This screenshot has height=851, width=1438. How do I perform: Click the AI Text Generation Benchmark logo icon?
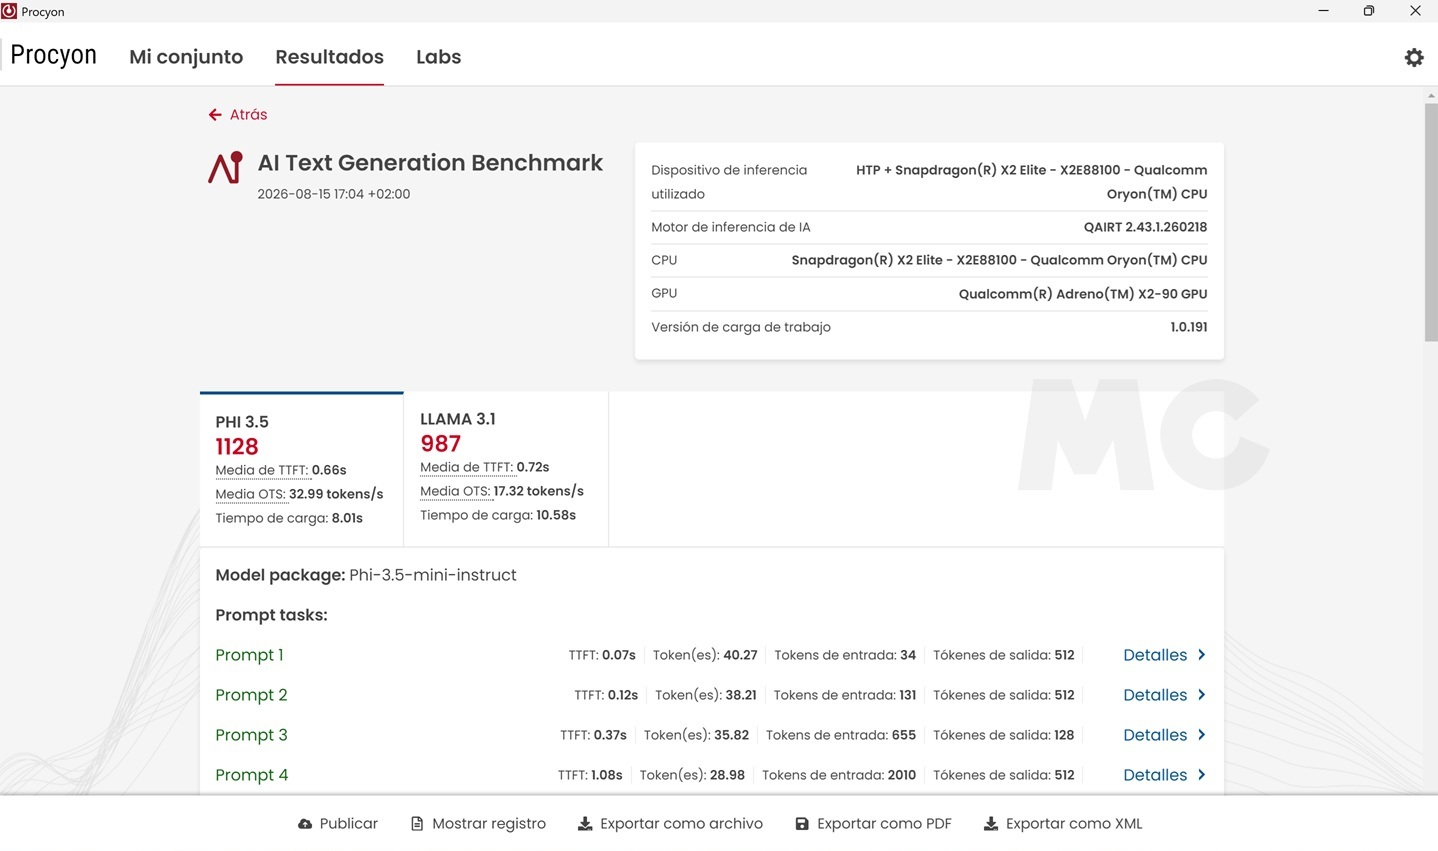pos(226,167)
